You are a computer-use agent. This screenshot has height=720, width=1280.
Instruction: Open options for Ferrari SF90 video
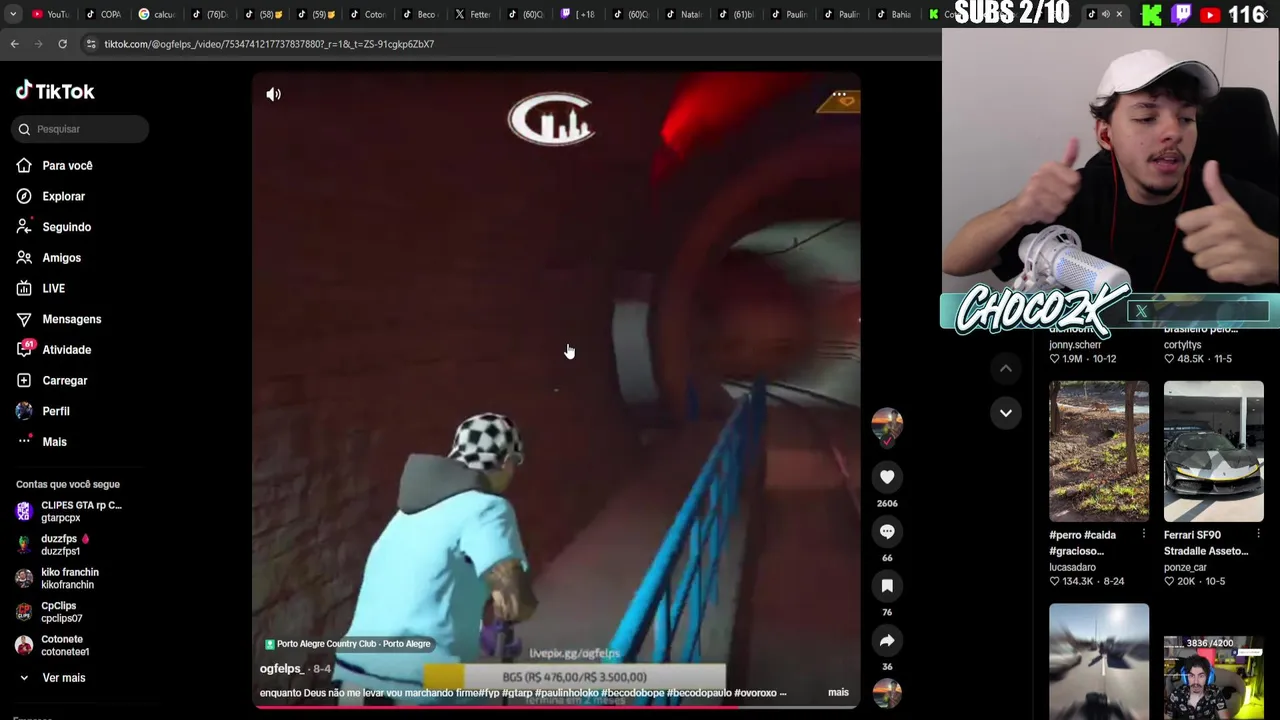pos(1259,535)
